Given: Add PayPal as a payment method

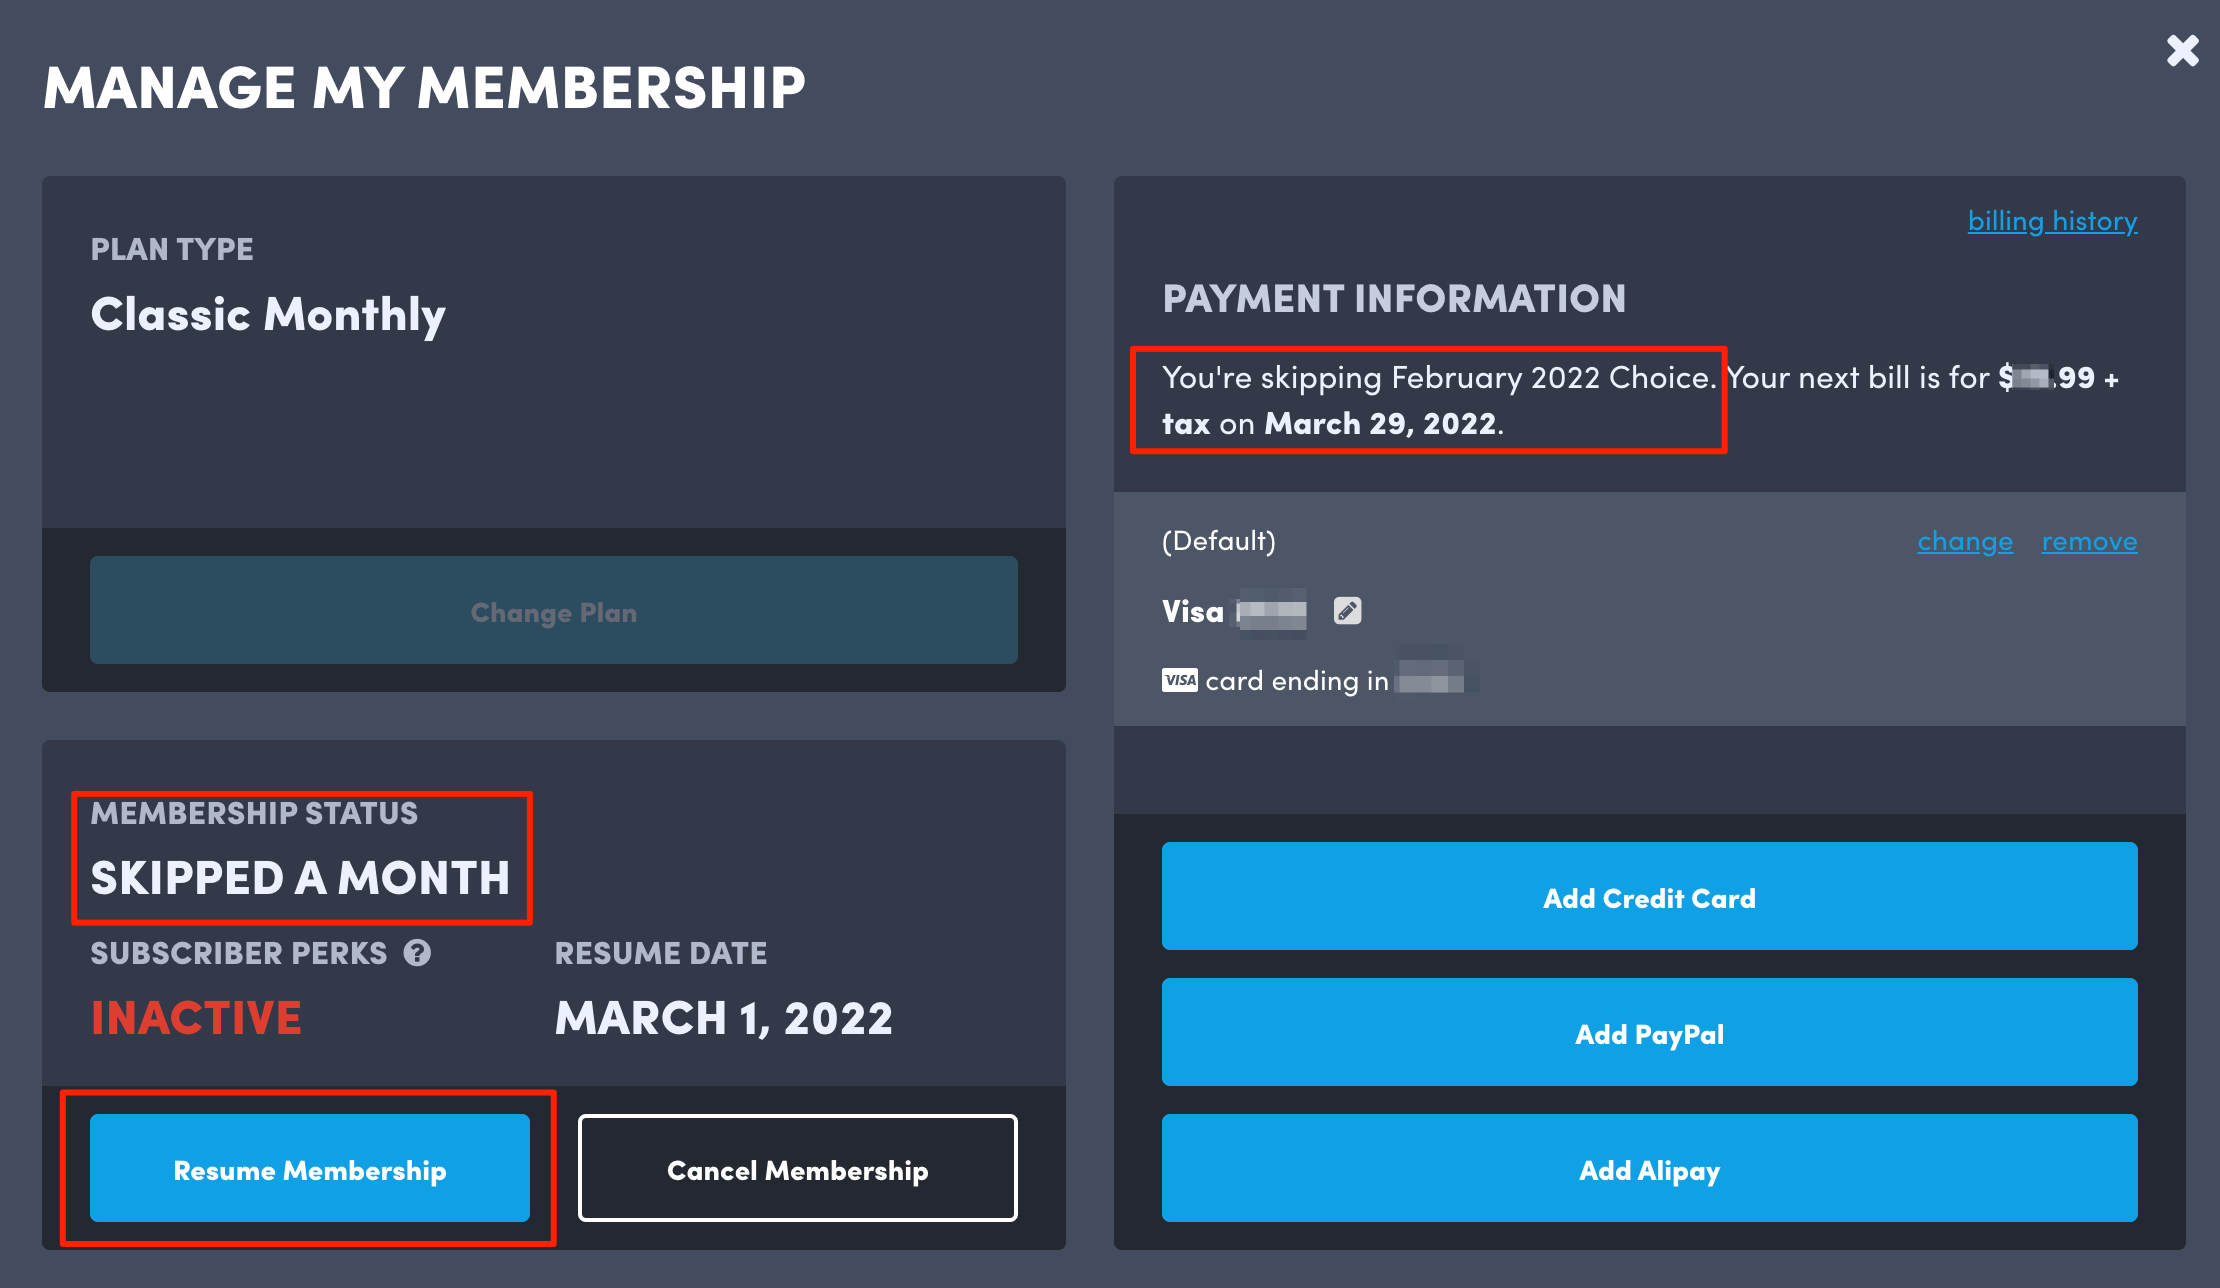Looking at the screenshot, I should (1648, 1033).
